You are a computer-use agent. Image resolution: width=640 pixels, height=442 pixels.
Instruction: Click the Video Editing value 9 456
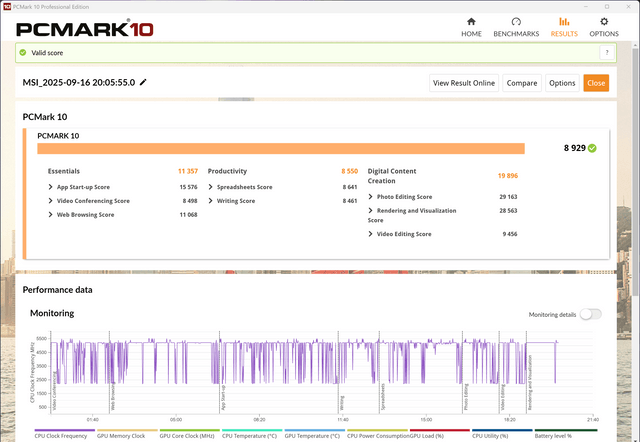pos(510,234)
